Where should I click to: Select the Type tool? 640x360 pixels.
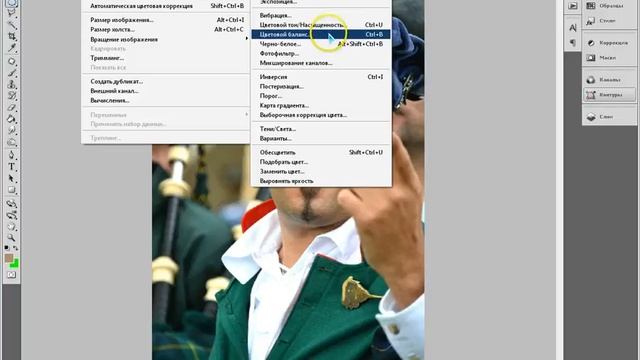(x=11, y=167)
